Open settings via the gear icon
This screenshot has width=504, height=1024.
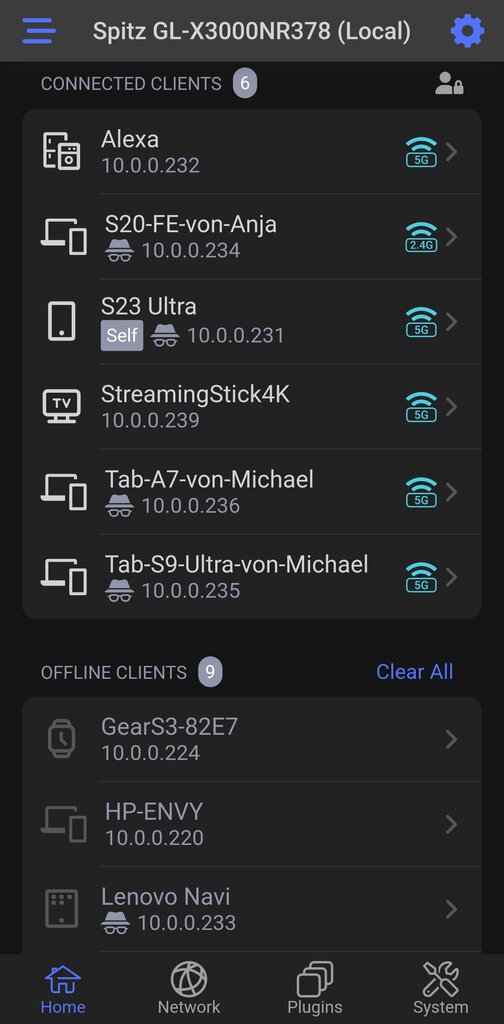coord(467,30)
